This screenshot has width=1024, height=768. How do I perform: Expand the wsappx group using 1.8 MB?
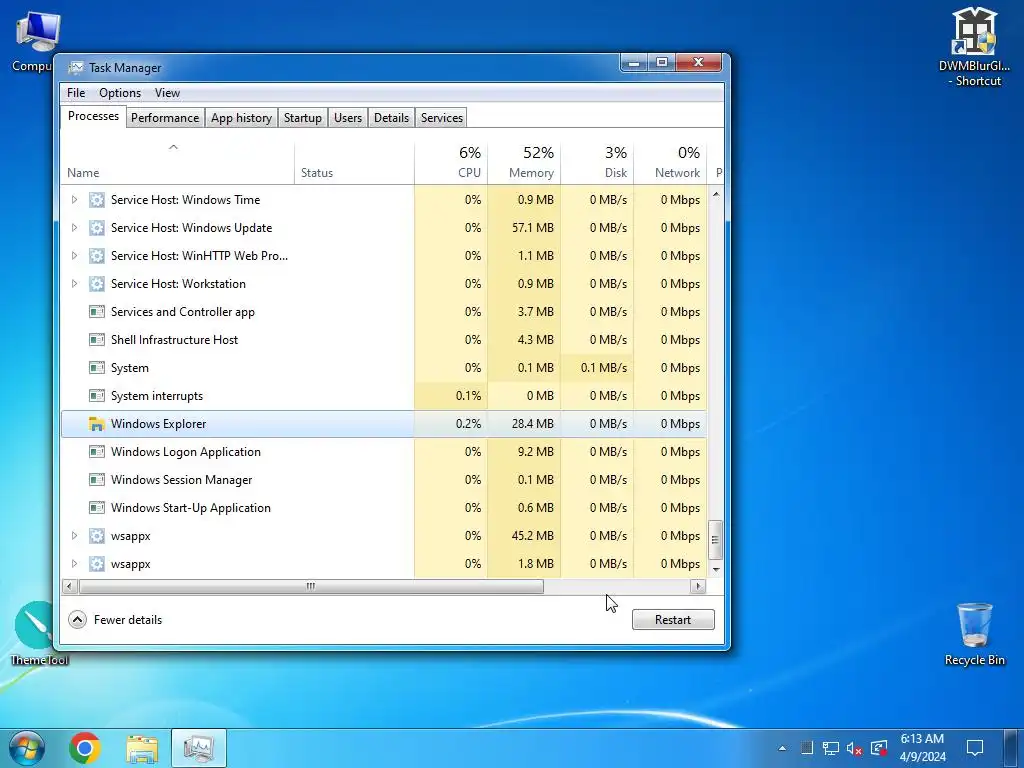point(74,564)
